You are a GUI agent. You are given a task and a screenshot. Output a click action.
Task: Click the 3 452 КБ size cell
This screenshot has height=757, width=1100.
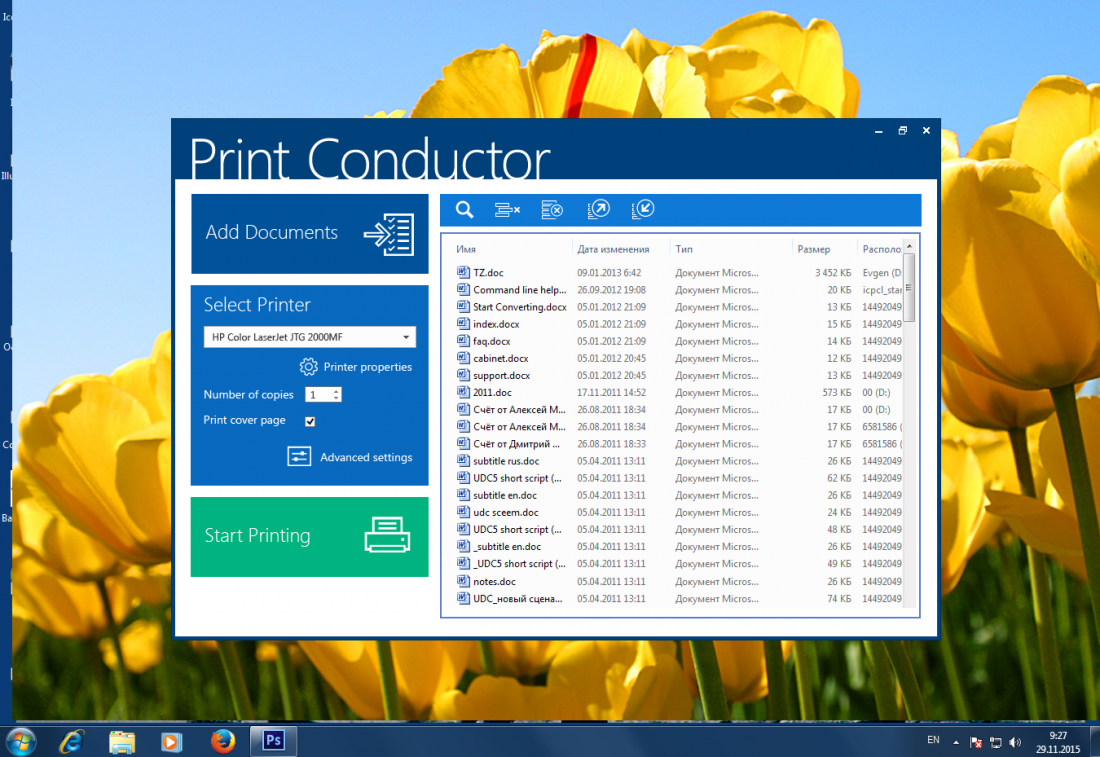coord(833,272)
